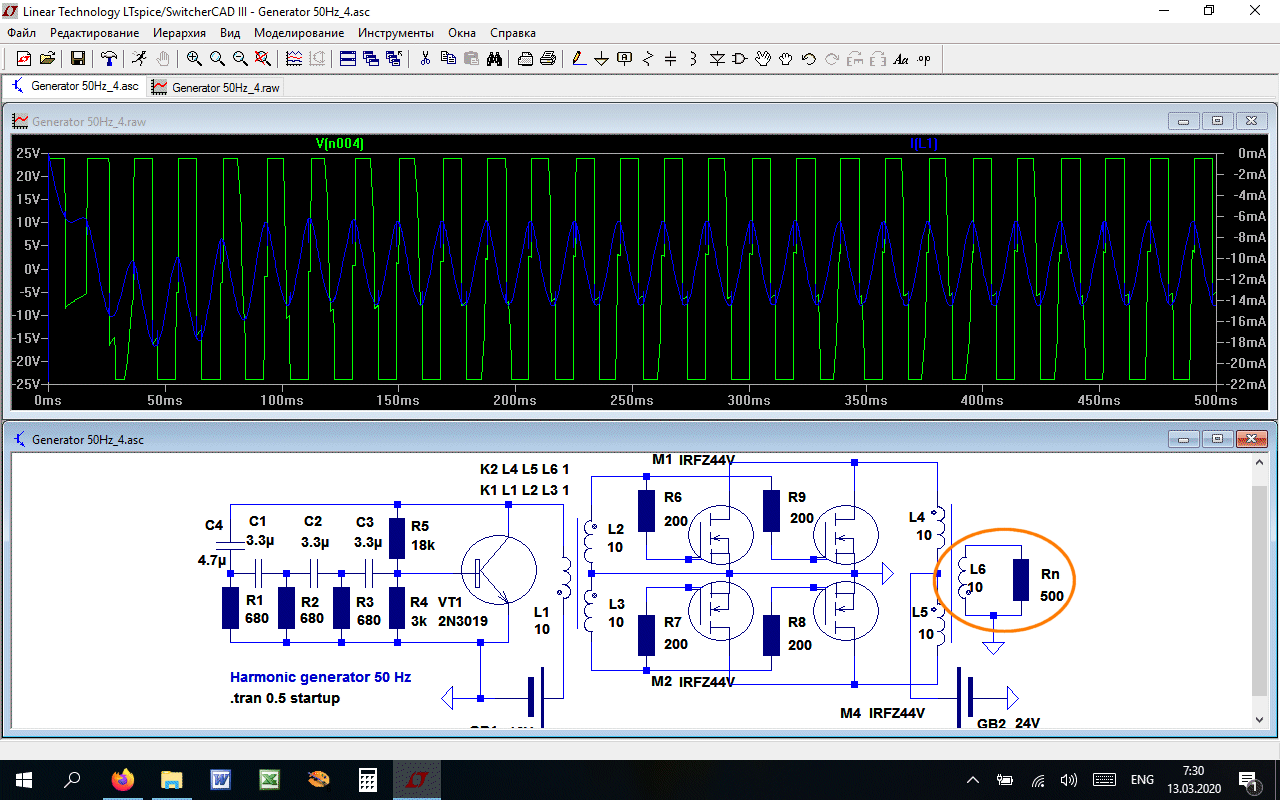
Task: Click the Tile Windows Horizontally icon
Action: 347,59
